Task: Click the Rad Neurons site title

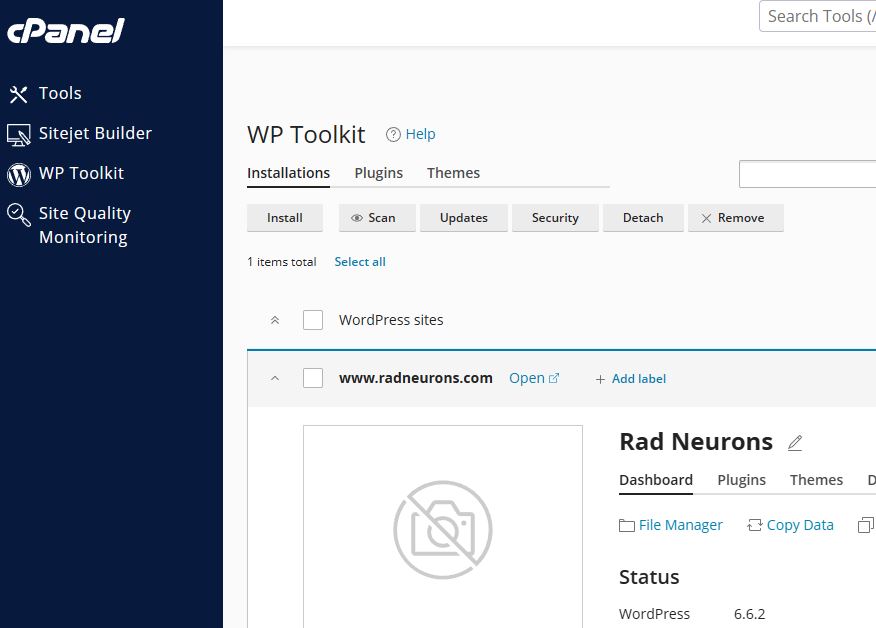Action: tap(696, 442)
